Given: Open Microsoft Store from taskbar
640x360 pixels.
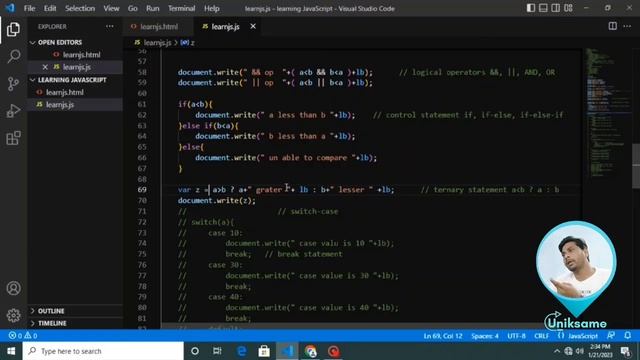Looking at the screenshot, I should click(x=264, y=351).
